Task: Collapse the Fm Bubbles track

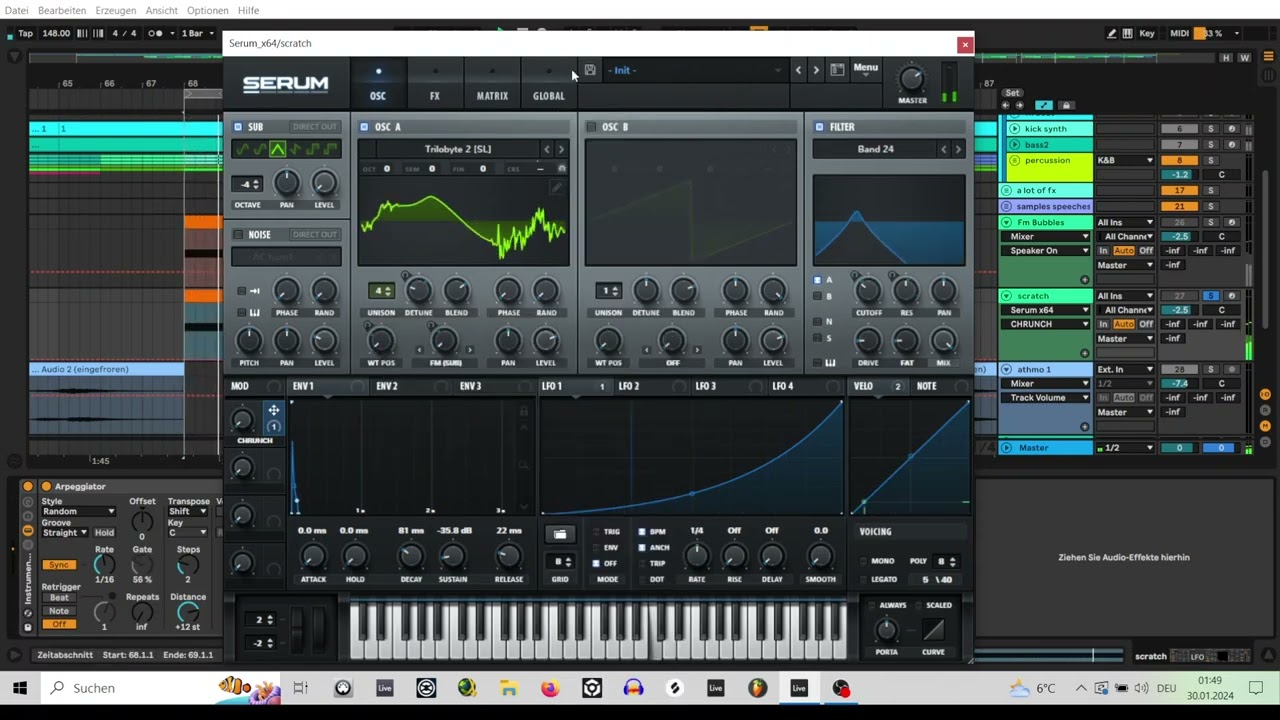Action: click(1007, 222)
